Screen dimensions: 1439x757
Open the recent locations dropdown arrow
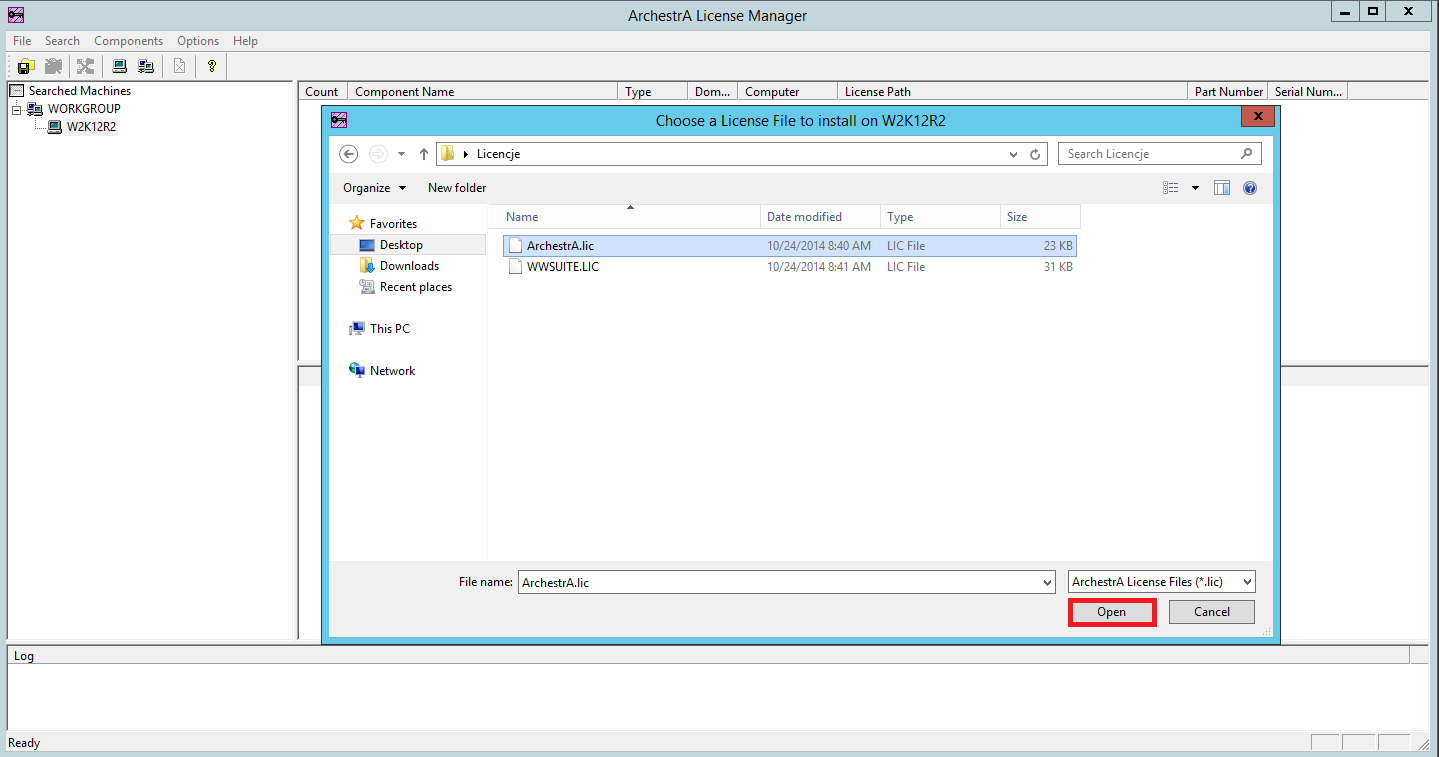[401, 154]
